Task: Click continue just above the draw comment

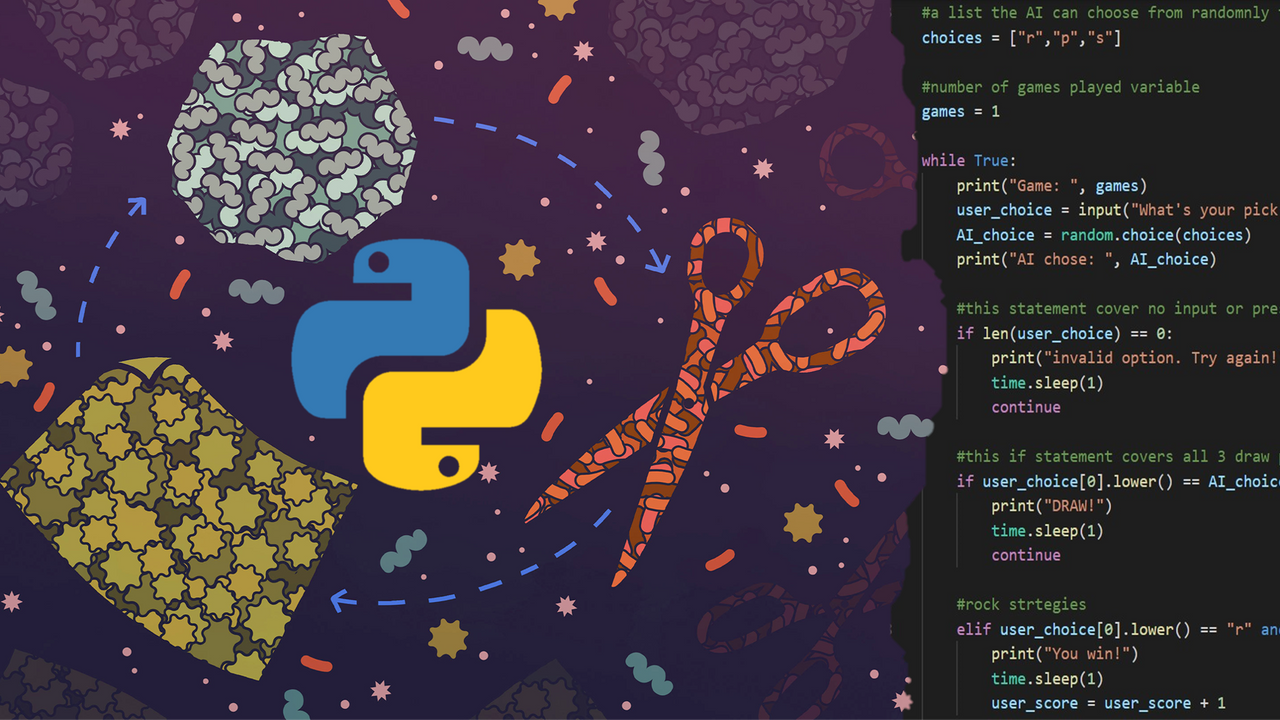Action: [1026, 407]
